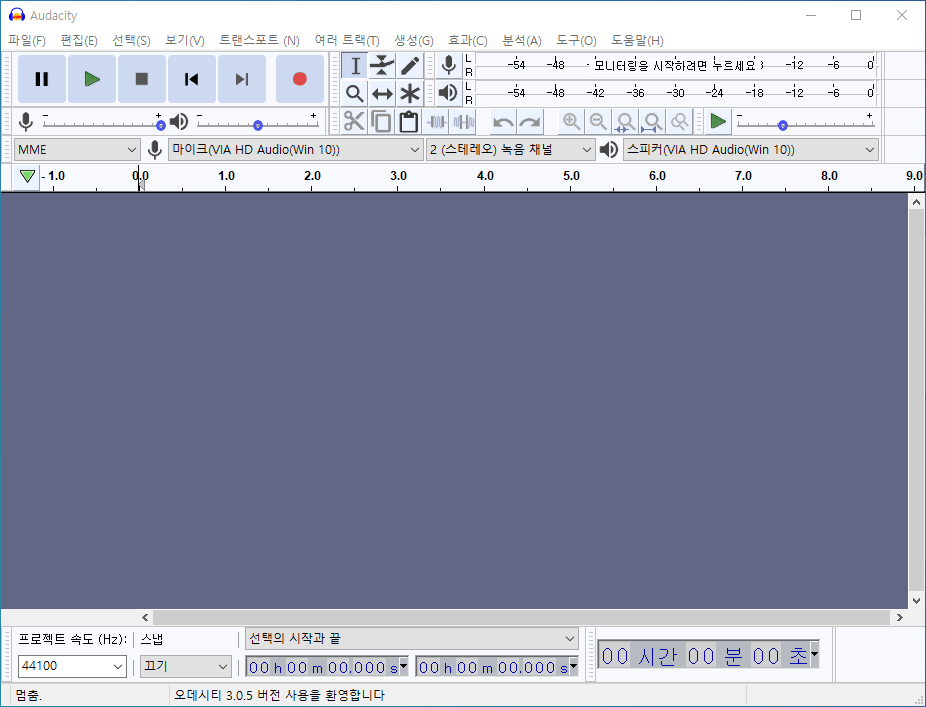Click the timeline options green triangle button
Image resolution: width=926 pixels, height=707 pixels.
tap(27, 176)
